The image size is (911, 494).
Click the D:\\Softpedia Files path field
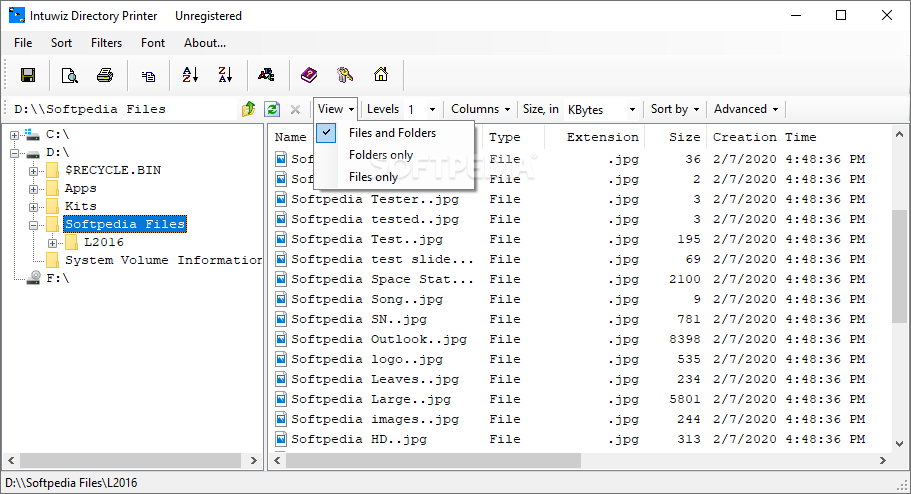(x=125, y=109)
